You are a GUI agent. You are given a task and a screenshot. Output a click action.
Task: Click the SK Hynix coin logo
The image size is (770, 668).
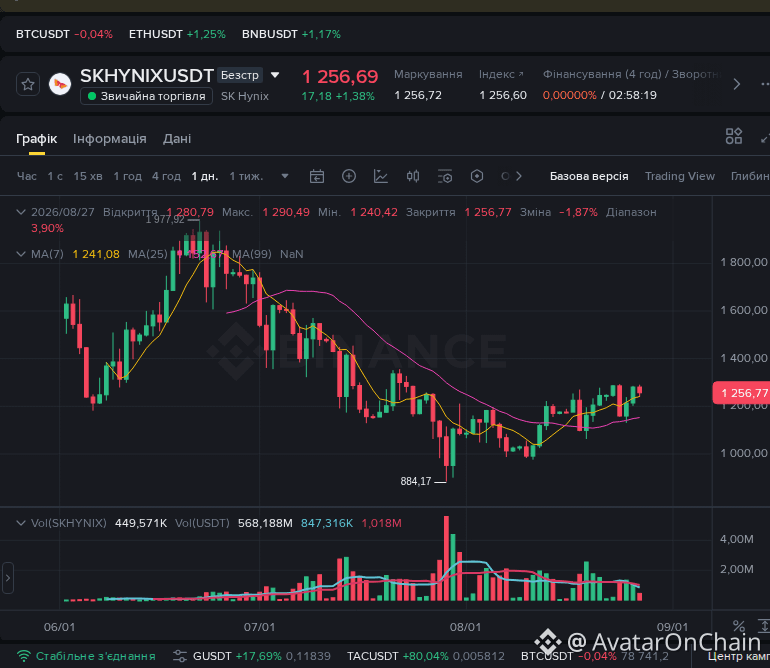point(60,84)
